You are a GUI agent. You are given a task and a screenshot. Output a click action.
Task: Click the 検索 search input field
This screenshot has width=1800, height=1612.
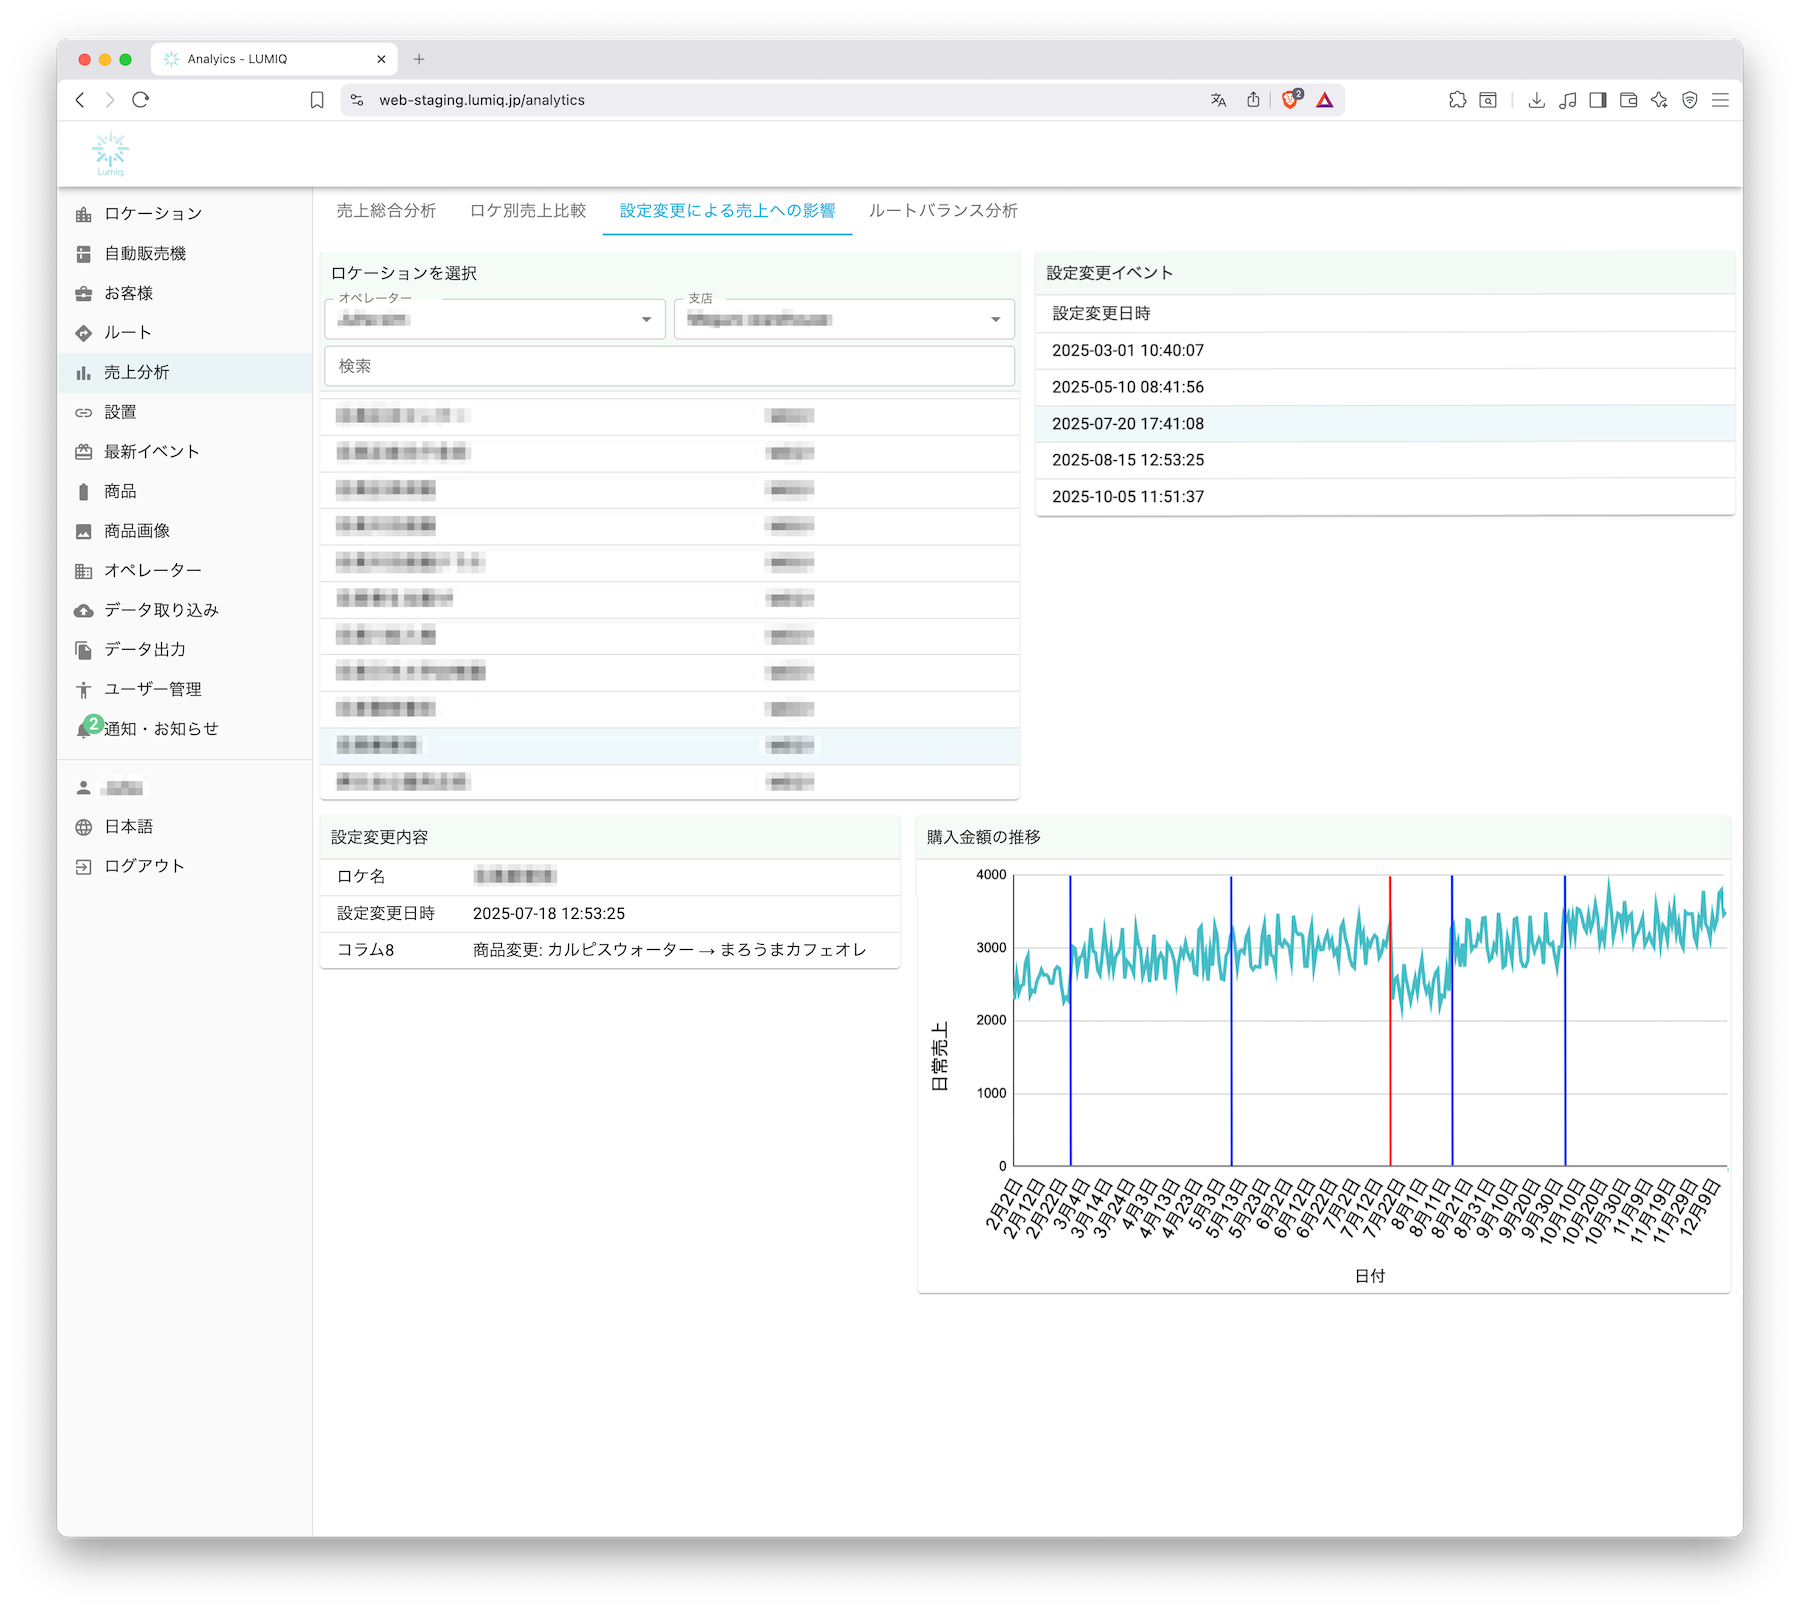pos(669,366)
